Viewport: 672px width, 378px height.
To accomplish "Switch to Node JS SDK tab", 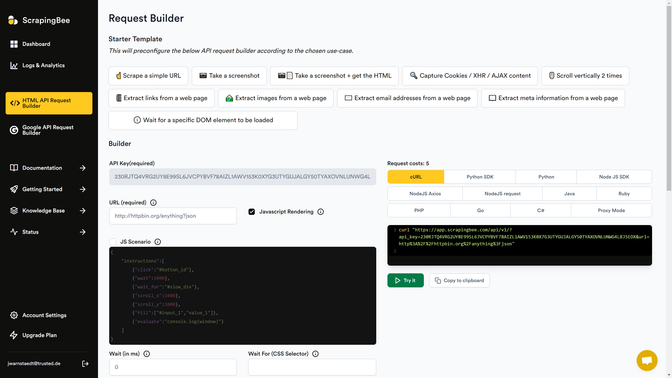I will tap(614, 177).
